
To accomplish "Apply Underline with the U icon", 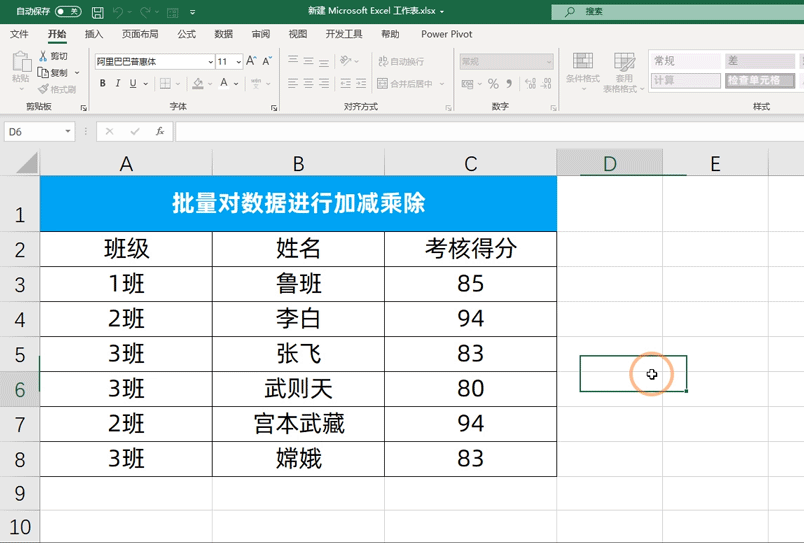I will [x=133, y=83].
